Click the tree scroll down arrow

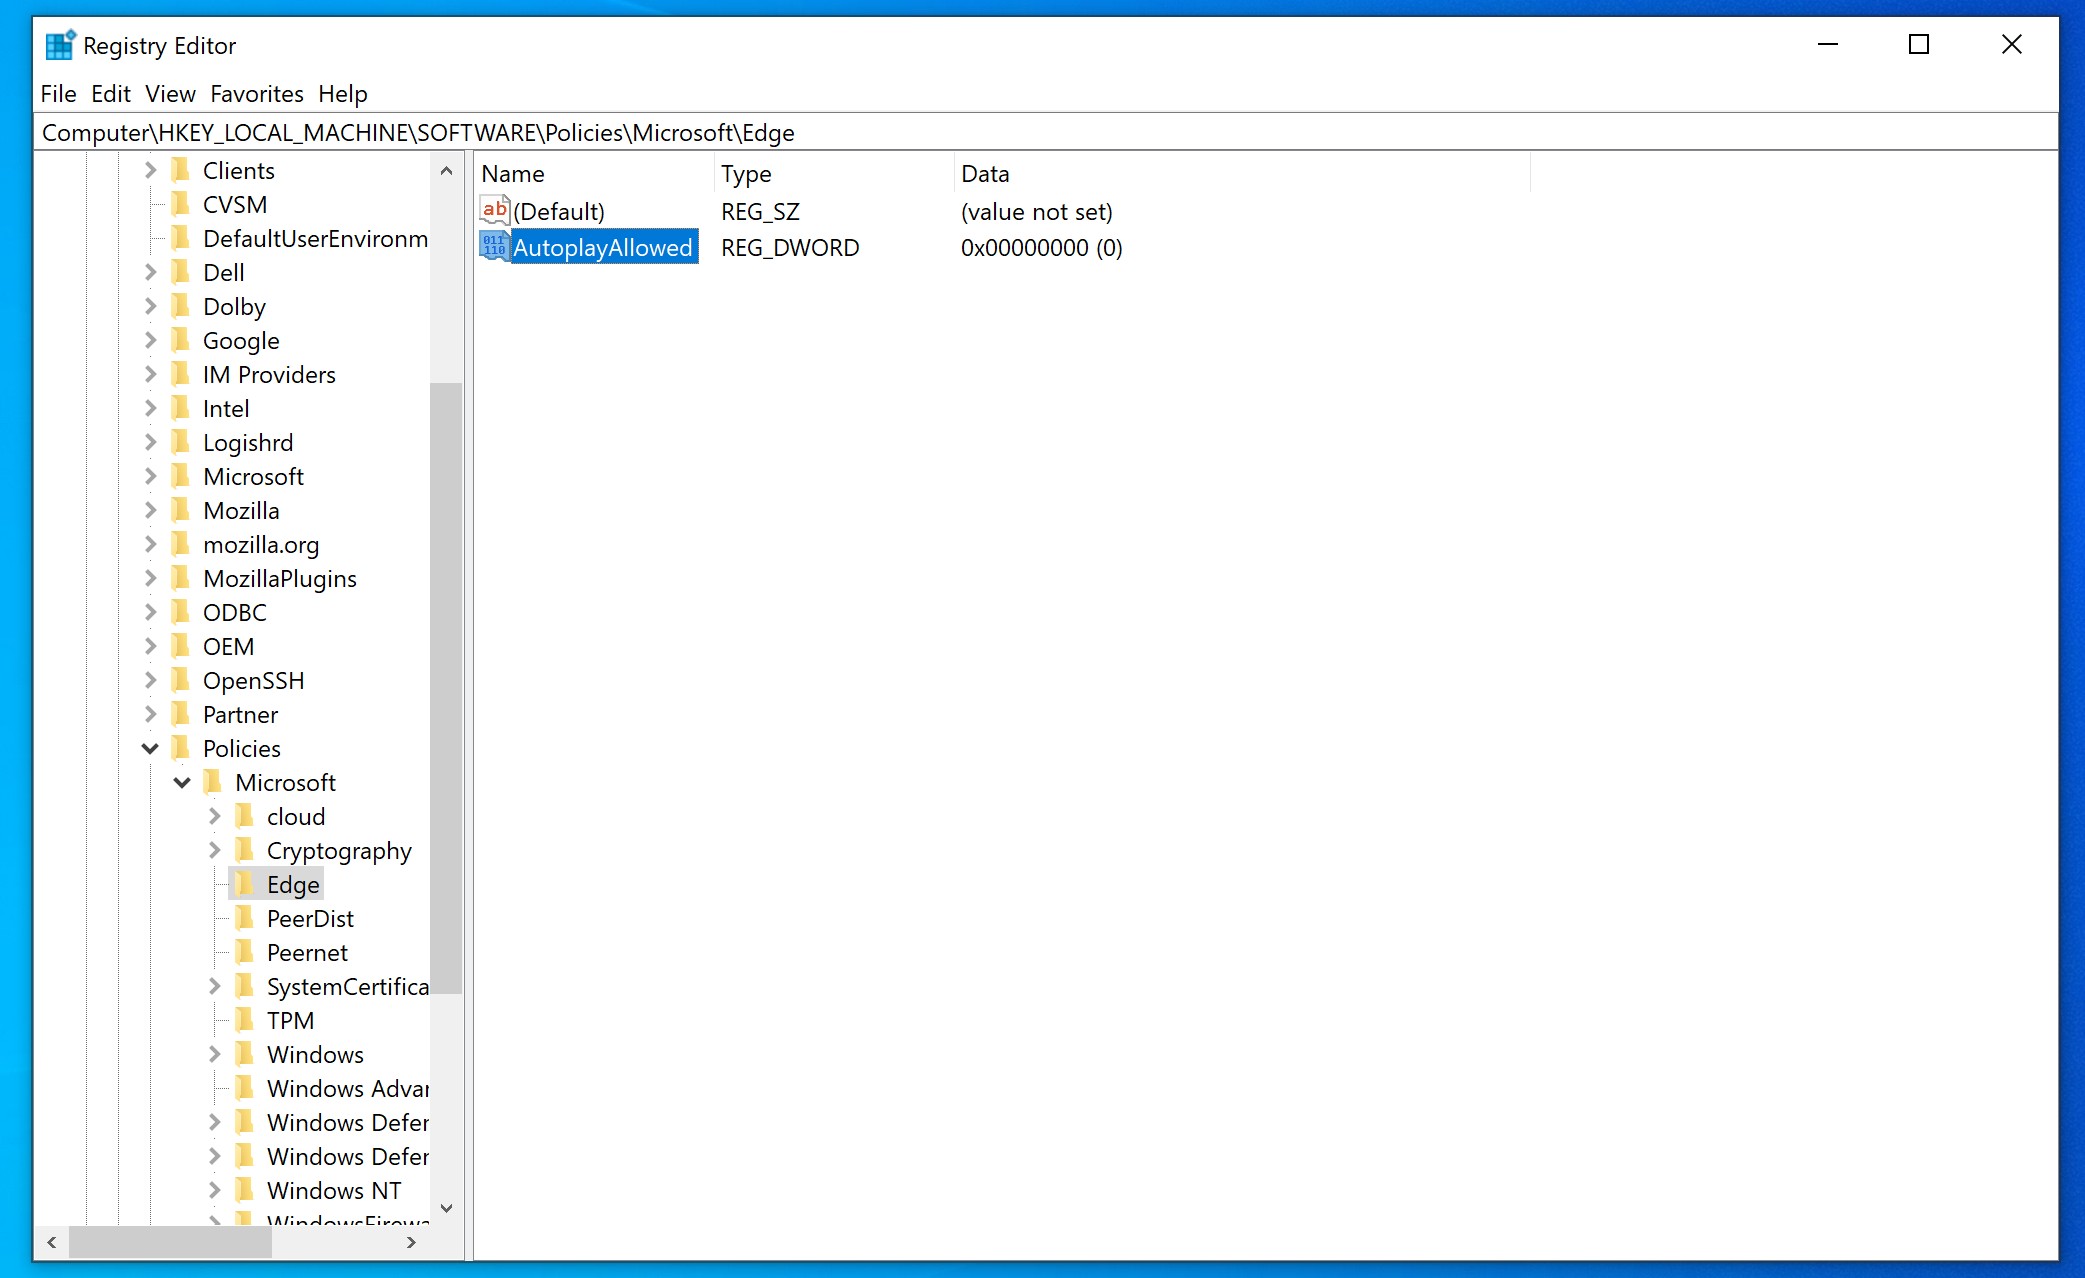446,1208
